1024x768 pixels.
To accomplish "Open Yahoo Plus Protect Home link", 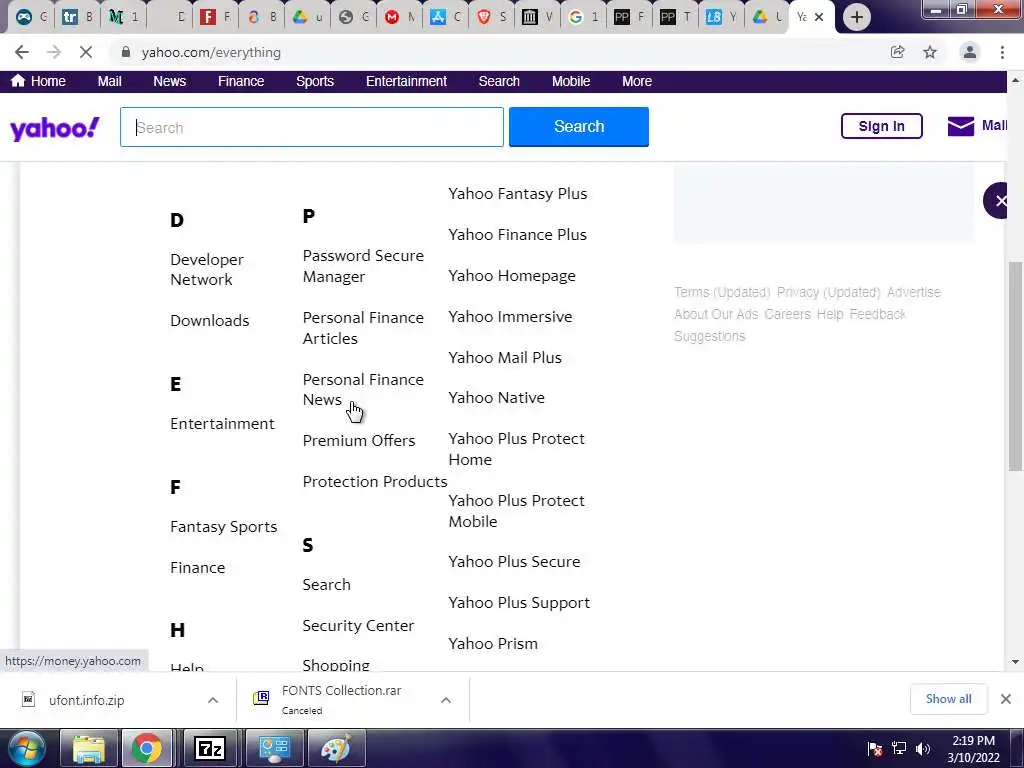I will (x=516, y=449).
